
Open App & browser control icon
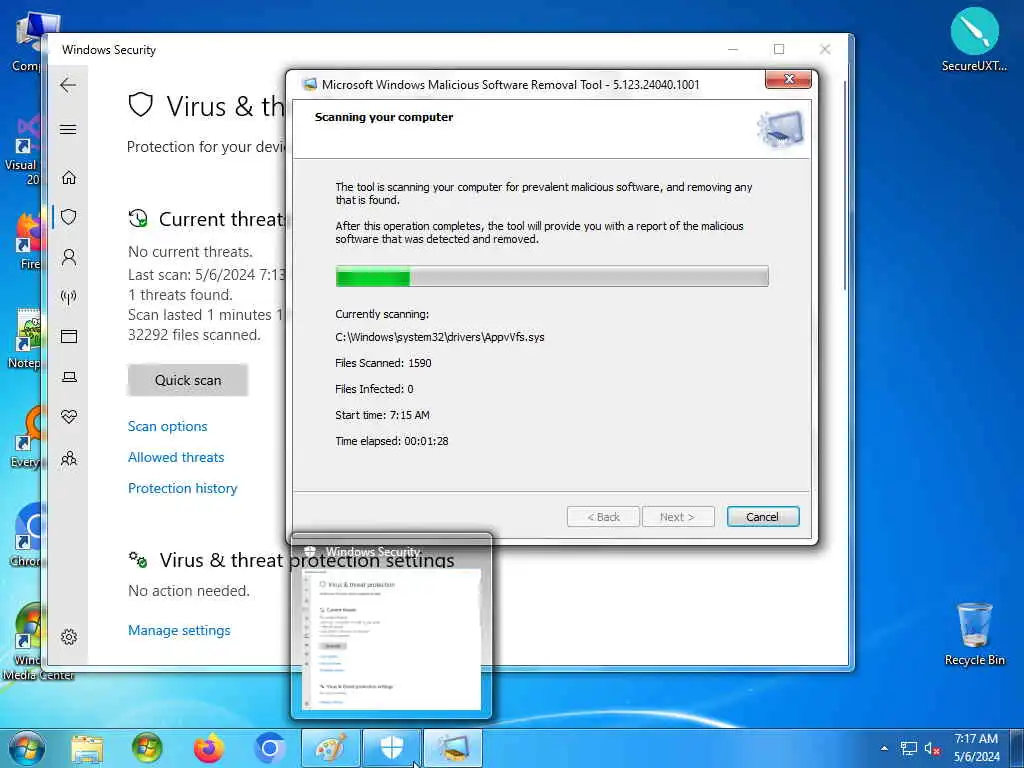point(69,336)
